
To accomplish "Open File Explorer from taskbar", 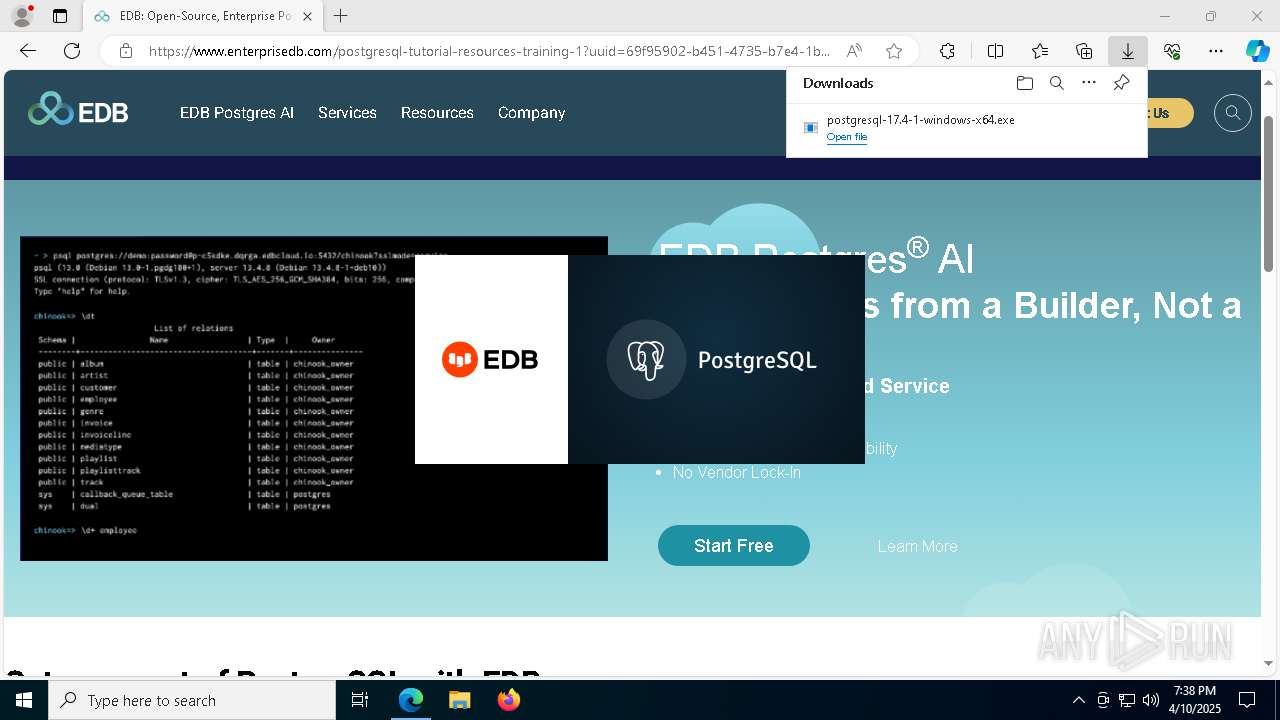I will tap(459, 700).
